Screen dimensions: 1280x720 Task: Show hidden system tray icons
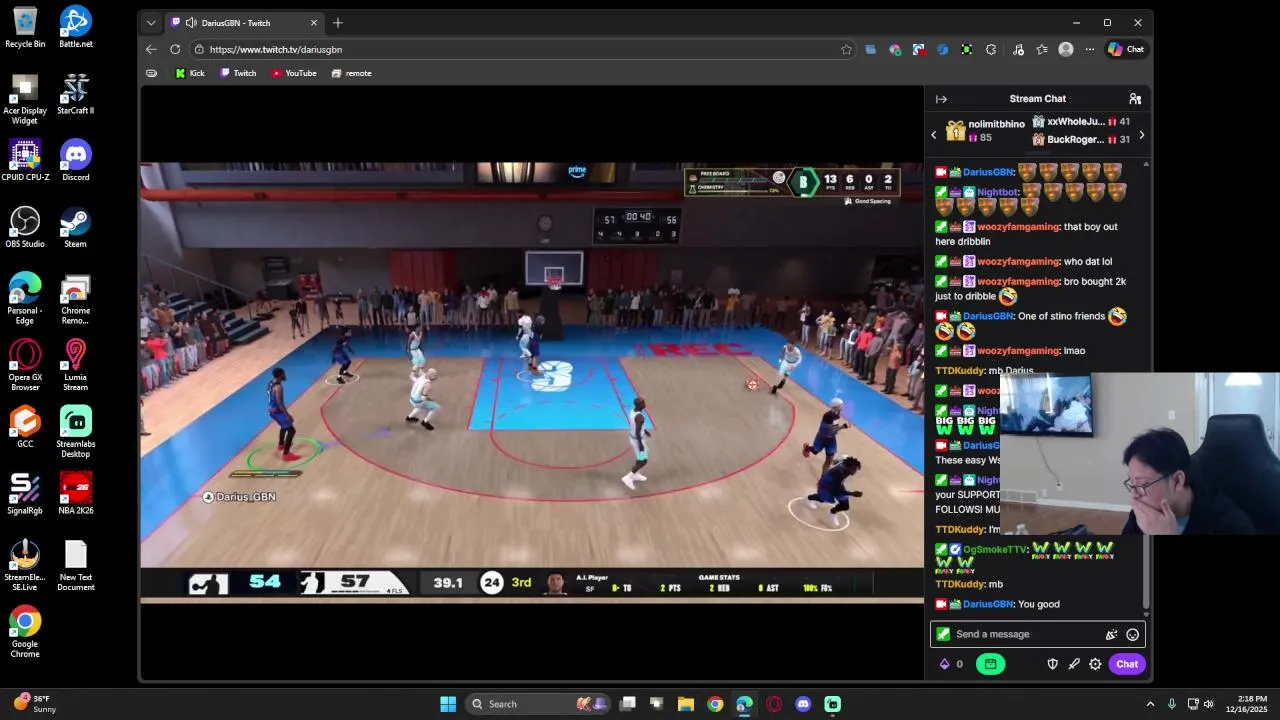[1150, 704]
